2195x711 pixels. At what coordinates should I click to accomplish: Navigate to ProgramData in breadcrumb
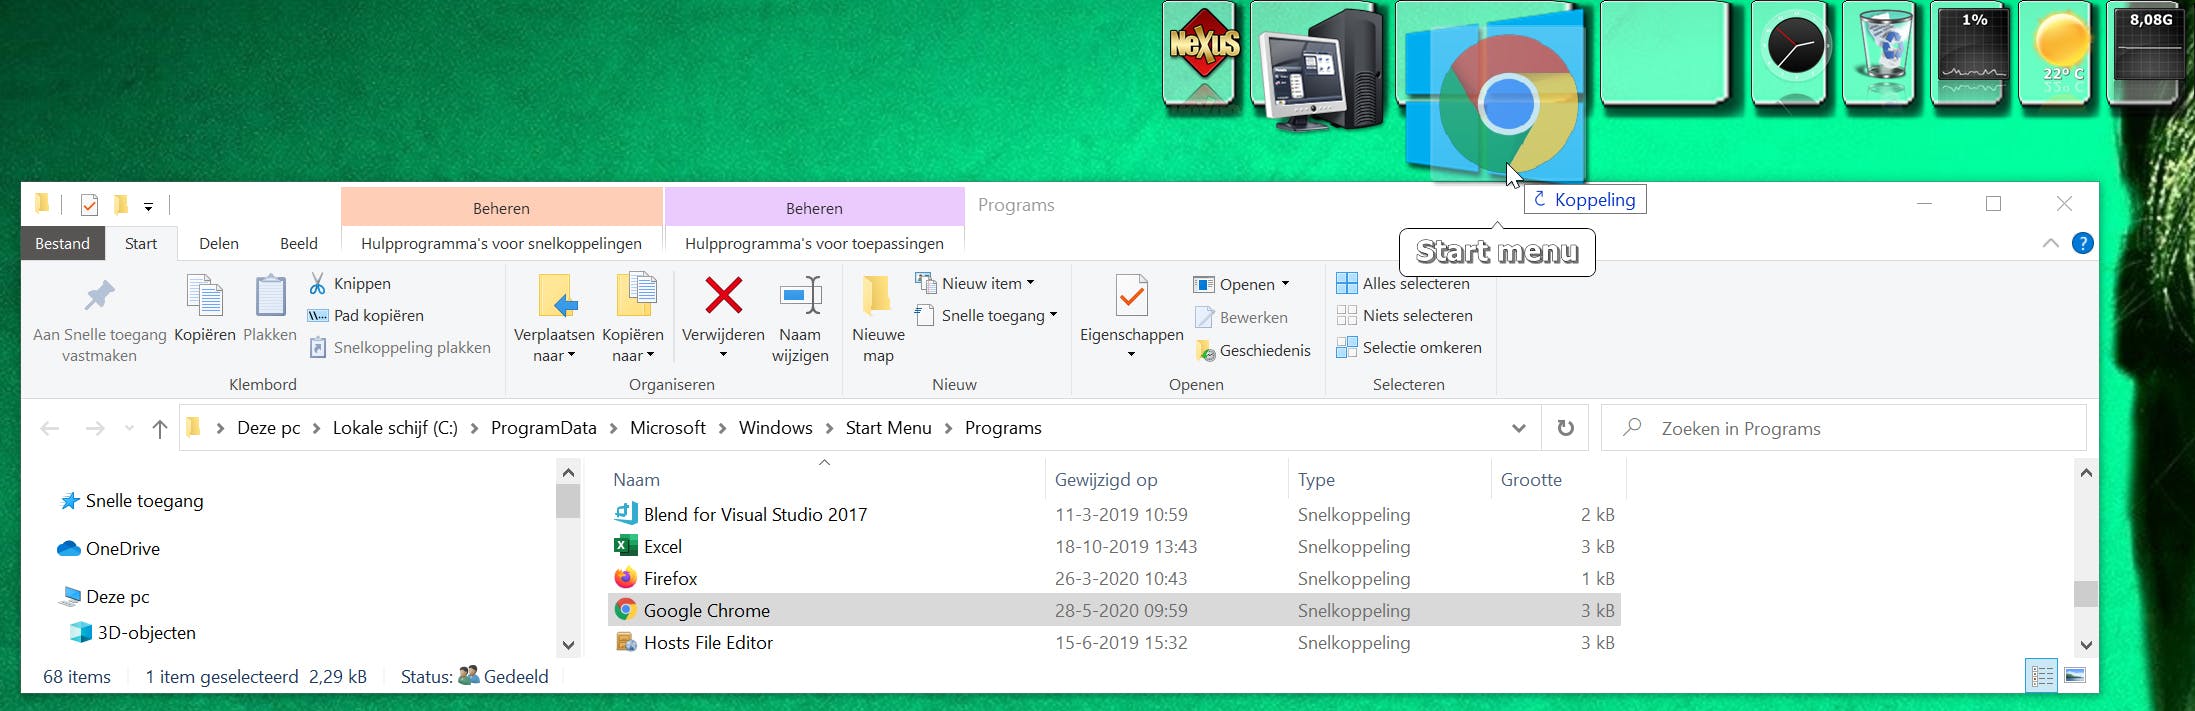[x=543, y=428]
